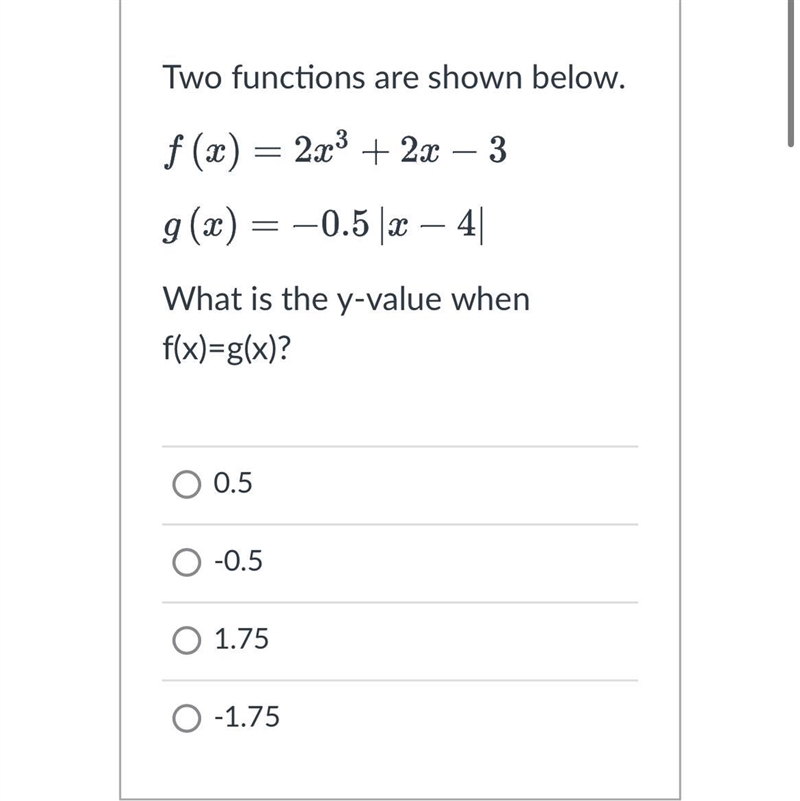
Task: Choose the 1.75 radio button
Action: (x=186, y=641)
